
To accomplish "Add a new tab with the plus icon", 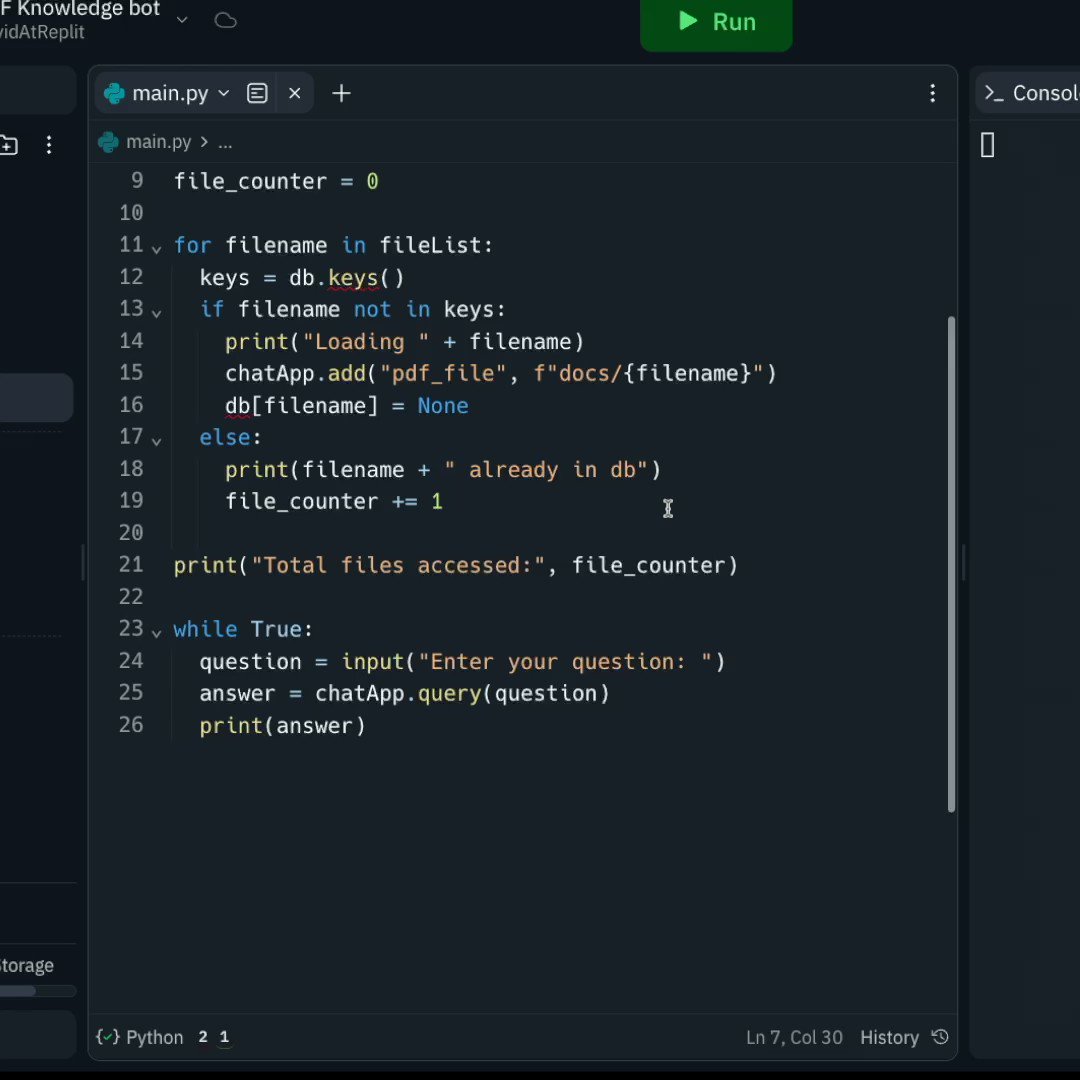I will 341,93.
